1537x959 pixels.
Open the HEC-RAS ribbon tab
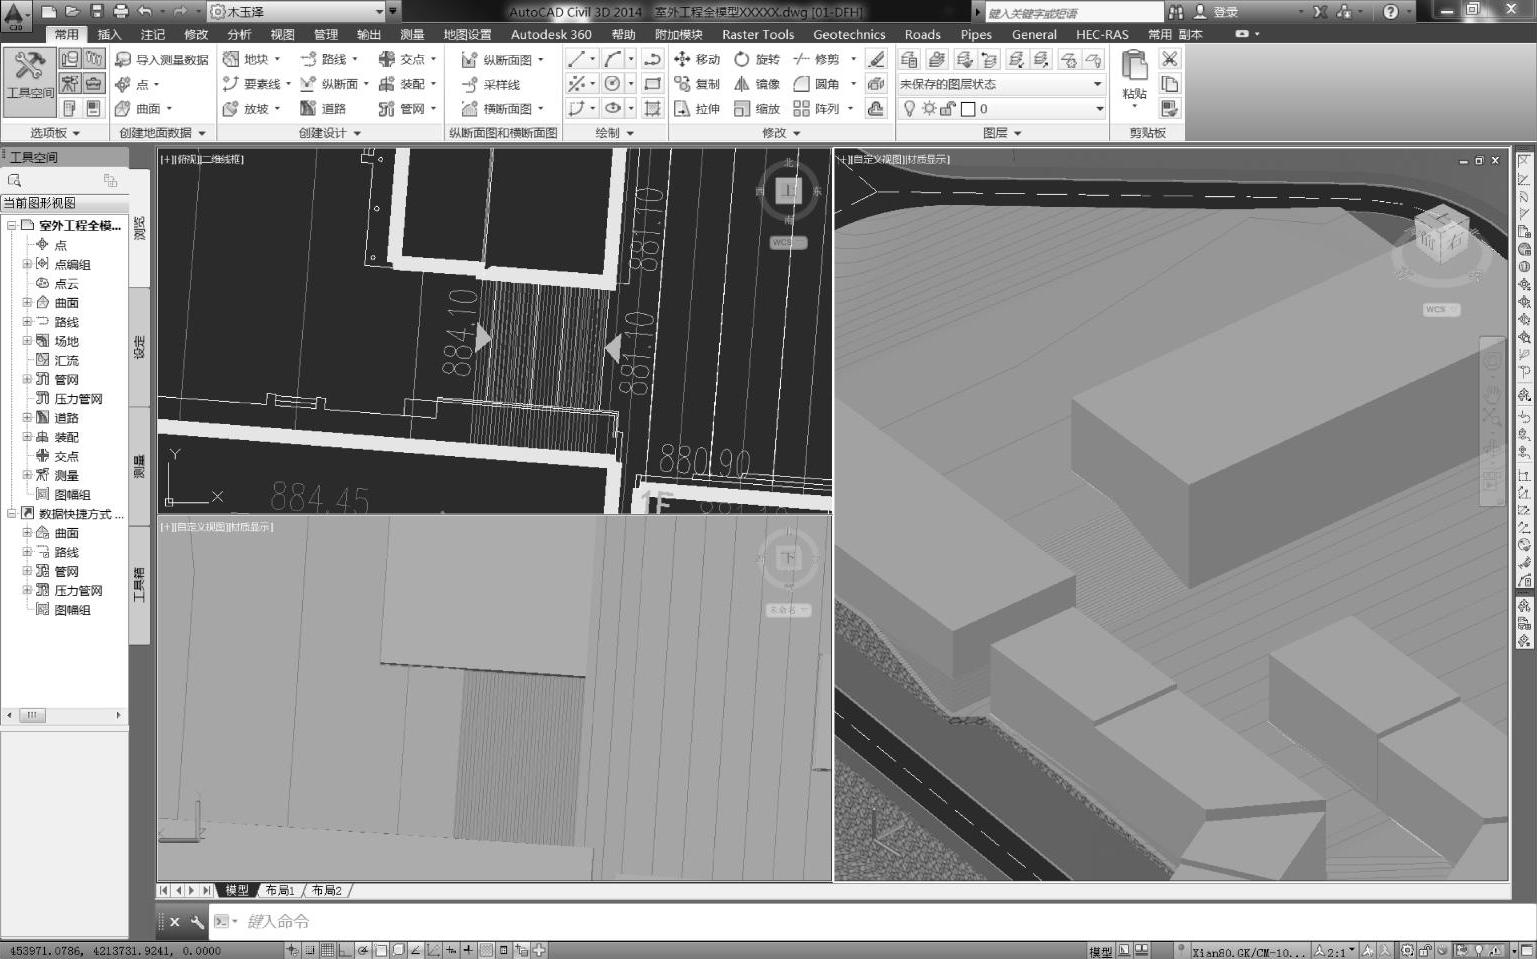tap(1102, 34)
